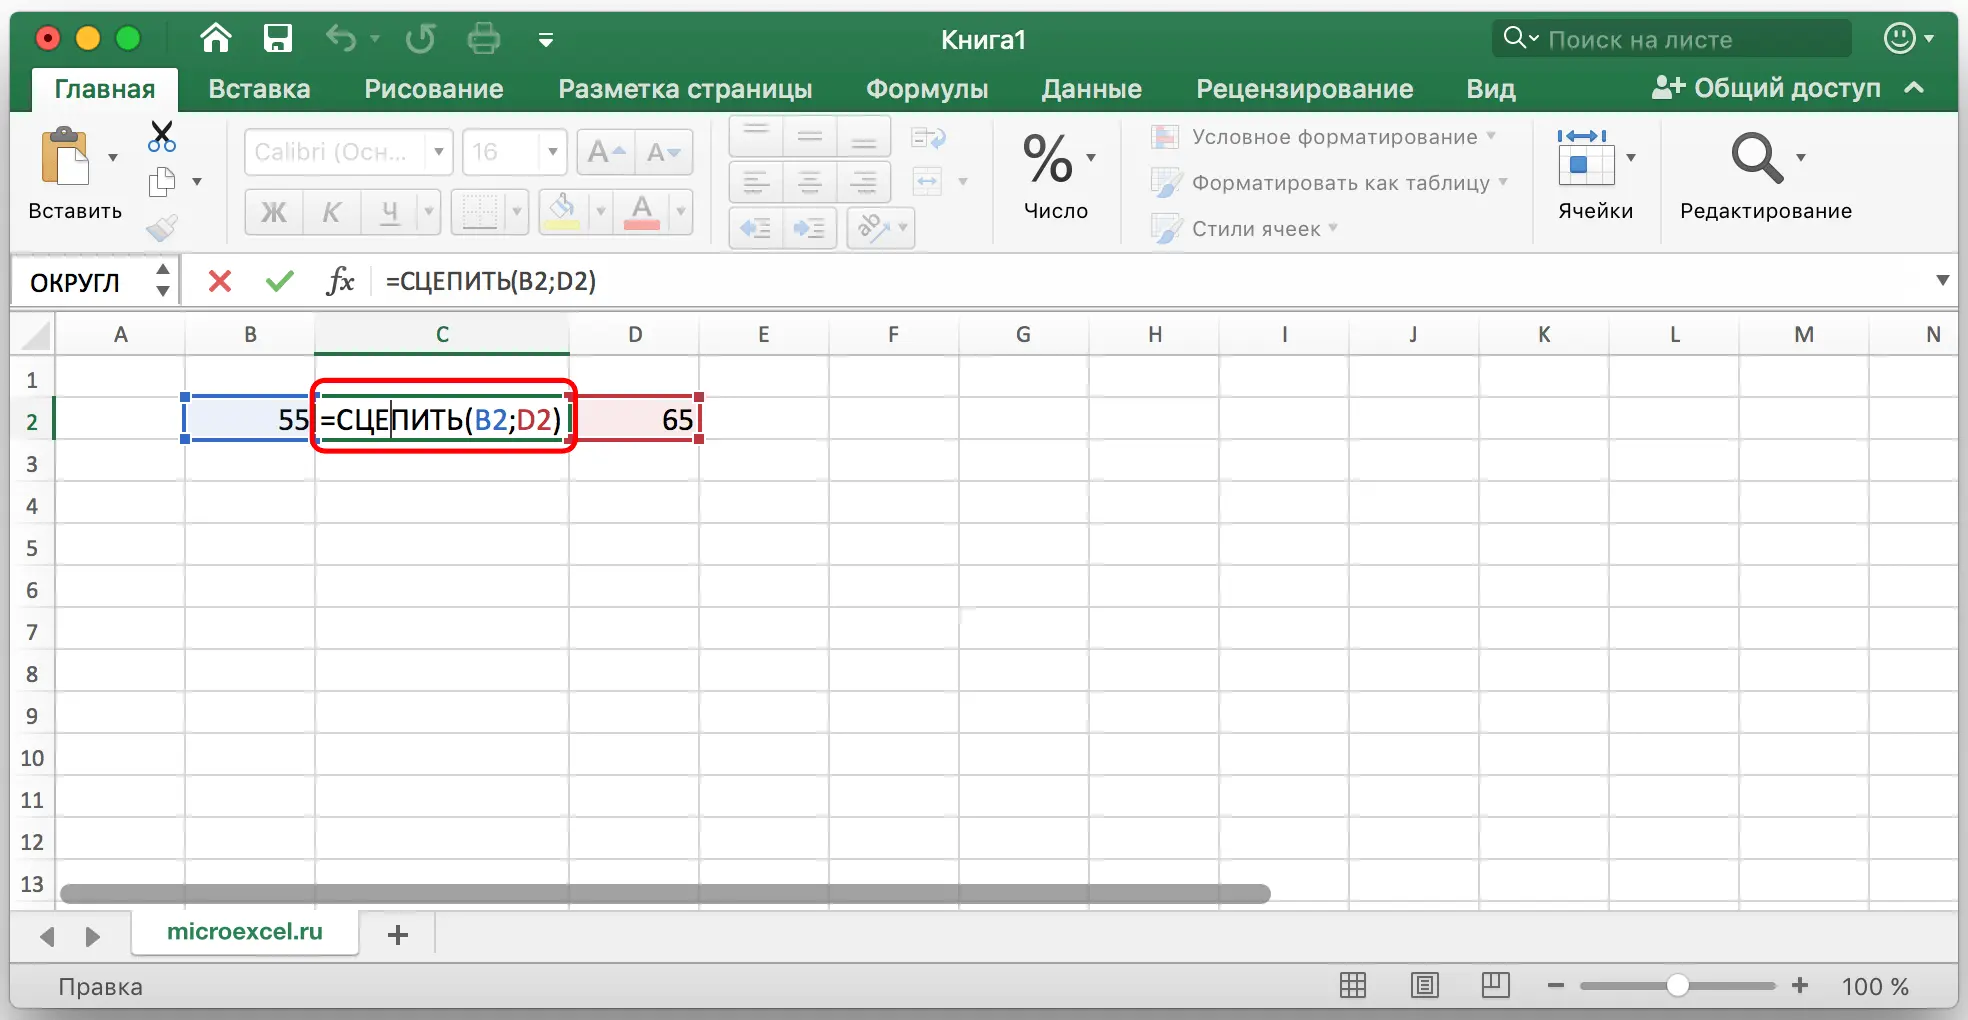Center text horizontally

pos(810,182)
